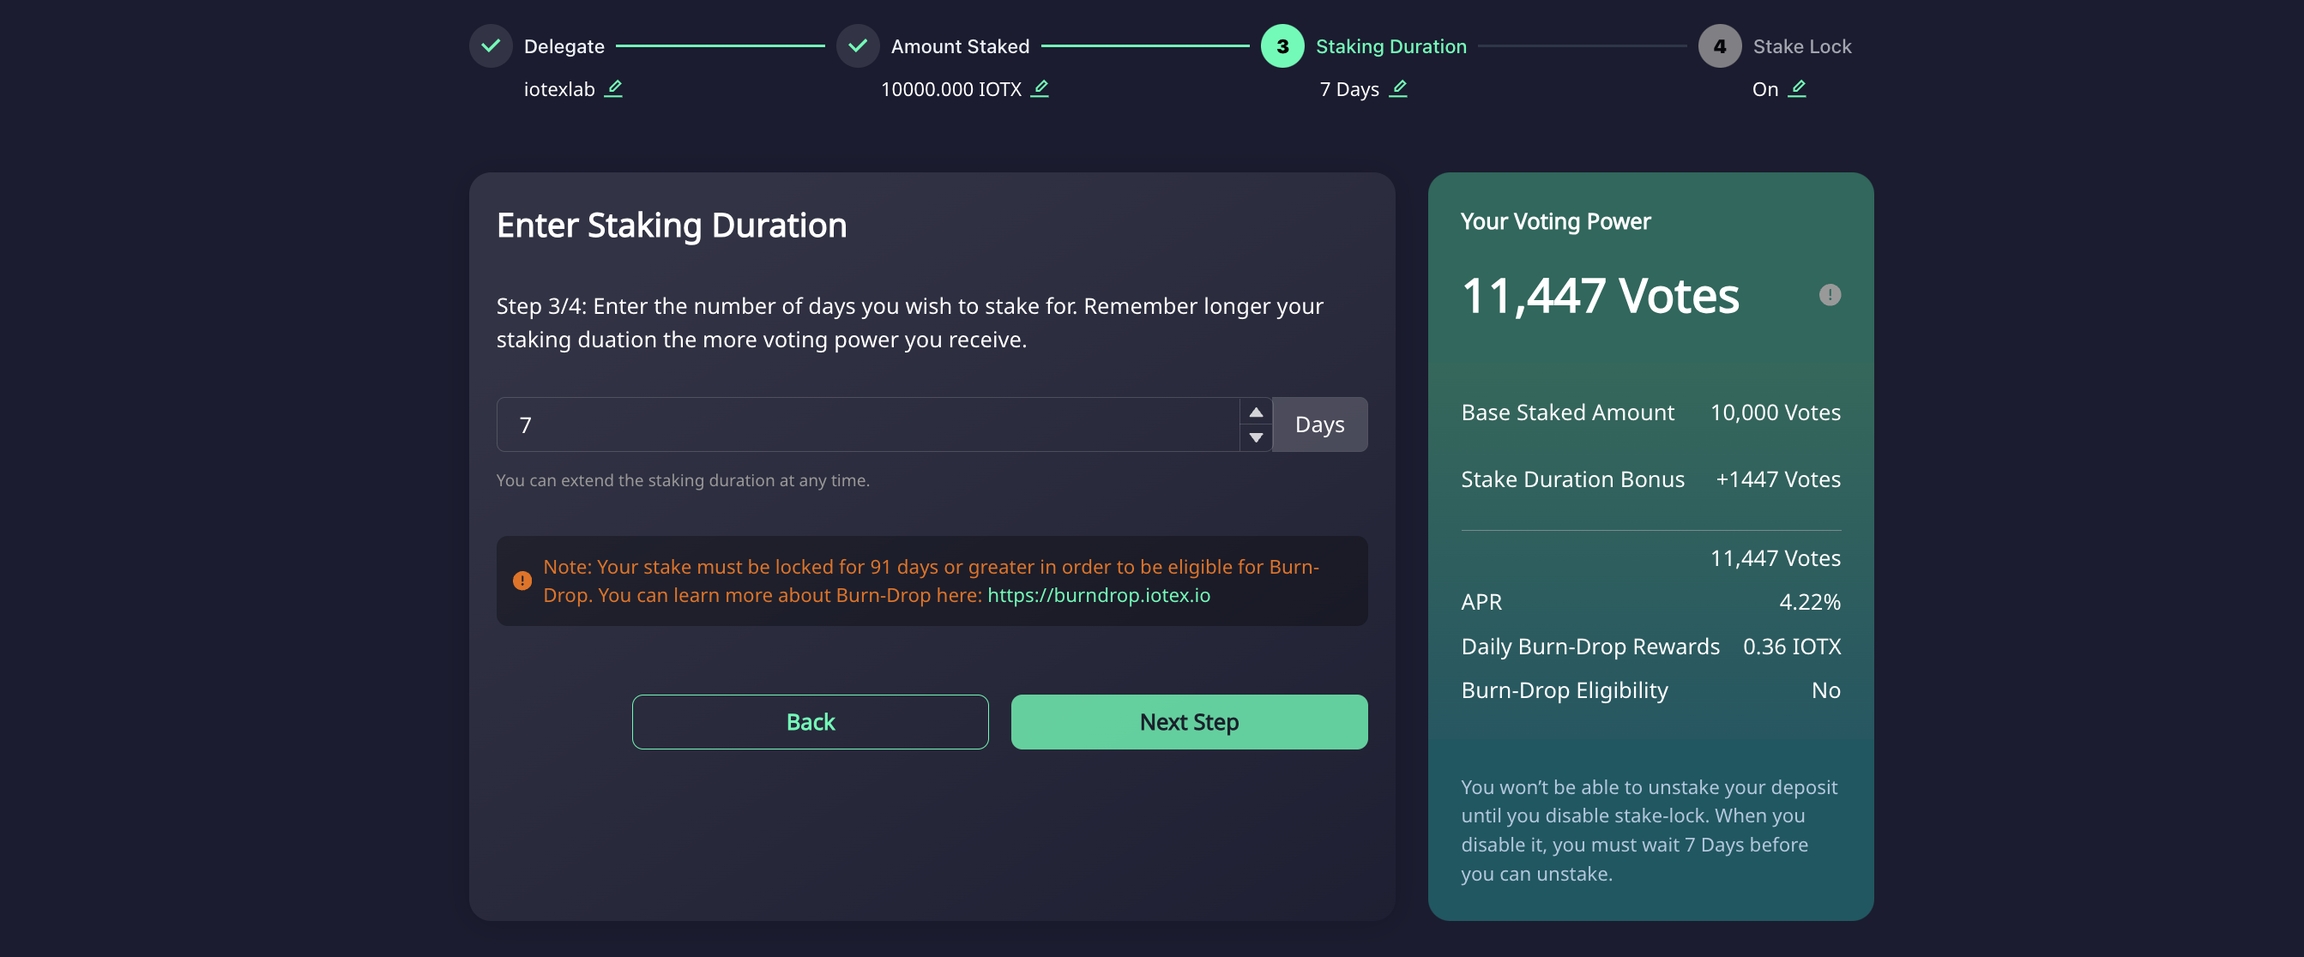The image size is (2304, 957).
Task: Select the Stake Lock step label
Action: (x=1801, y=46)
